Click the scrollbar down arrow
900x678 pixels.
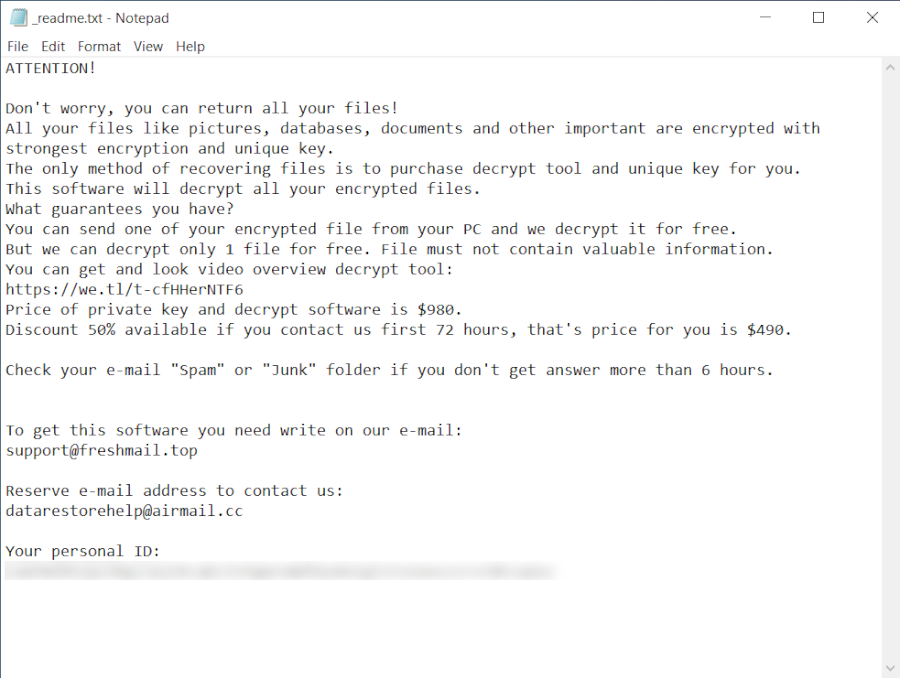coord(890,668)
